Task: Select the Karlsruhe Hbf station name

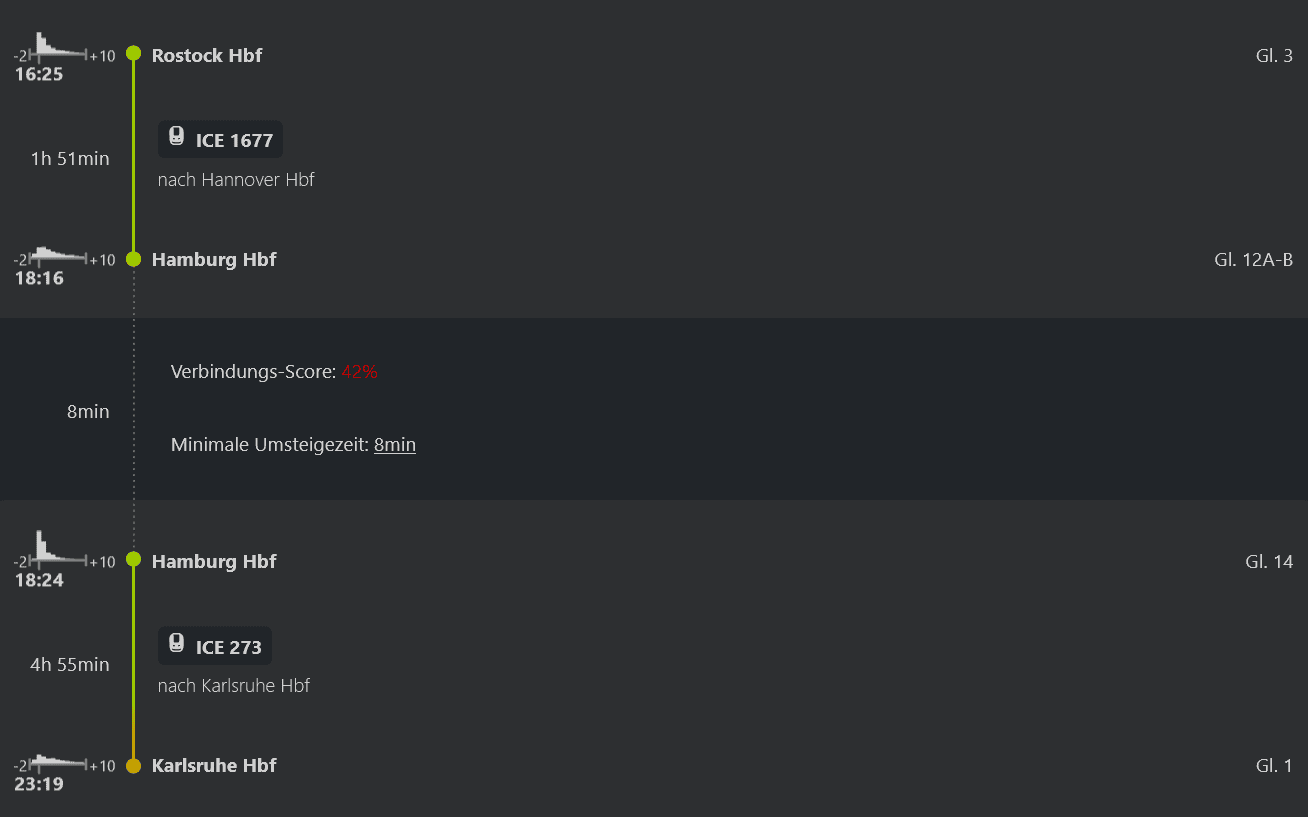Action: [214, 766]
